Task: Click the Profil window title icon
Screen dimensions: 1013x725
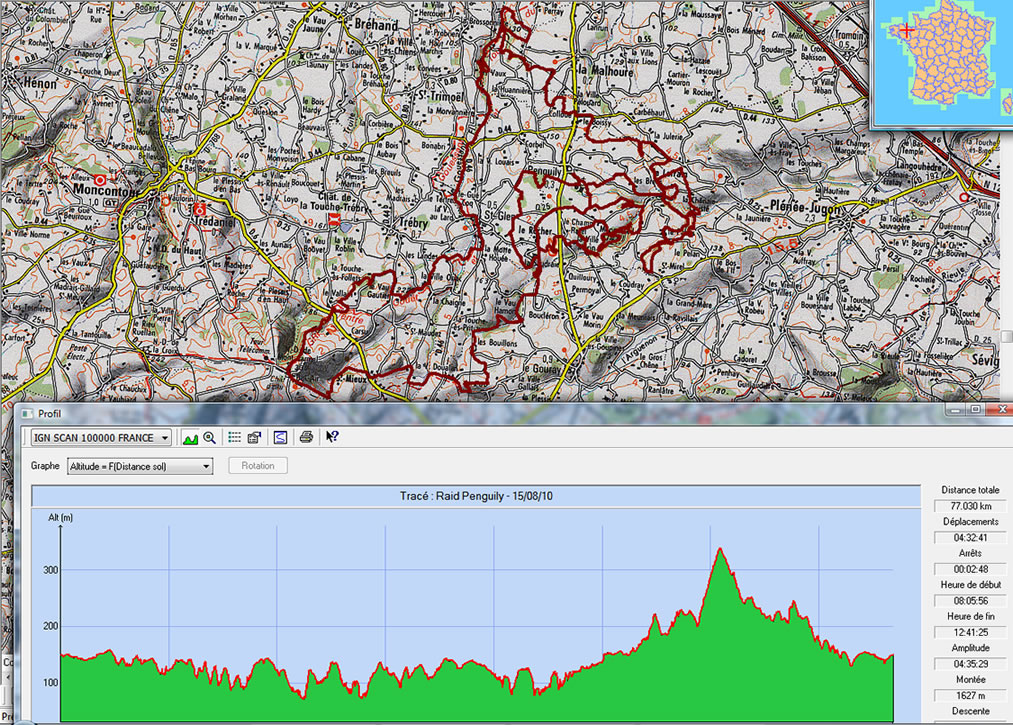Action: pos(27,413)
